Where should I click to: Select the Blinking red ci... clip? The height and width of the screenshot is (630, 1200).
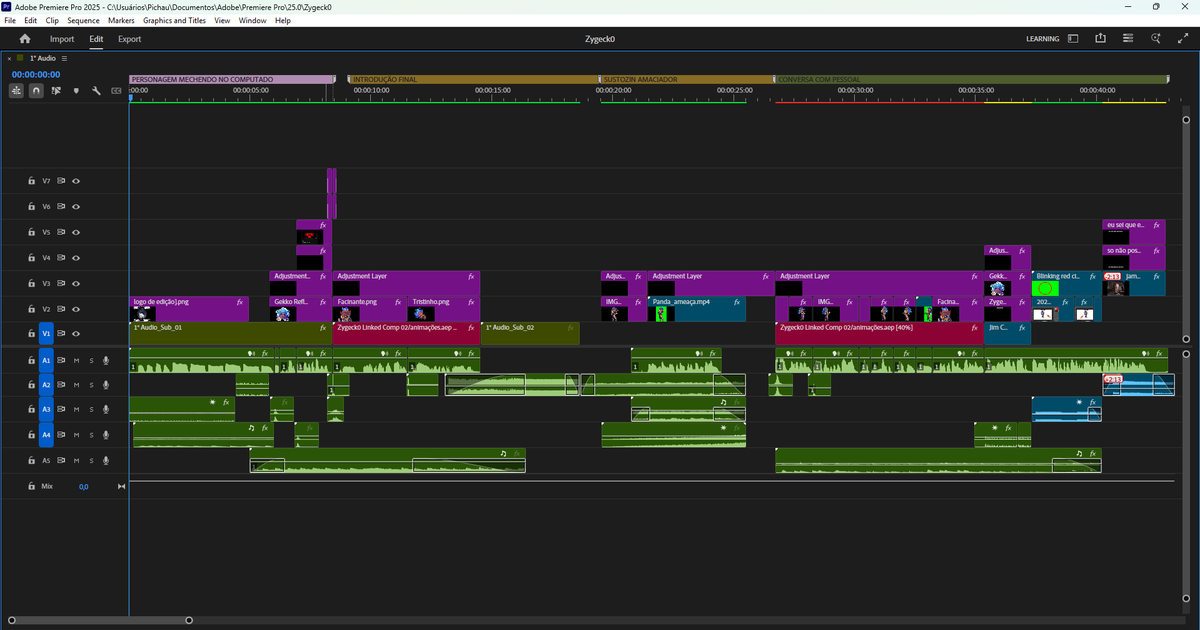click(1066, 283)
